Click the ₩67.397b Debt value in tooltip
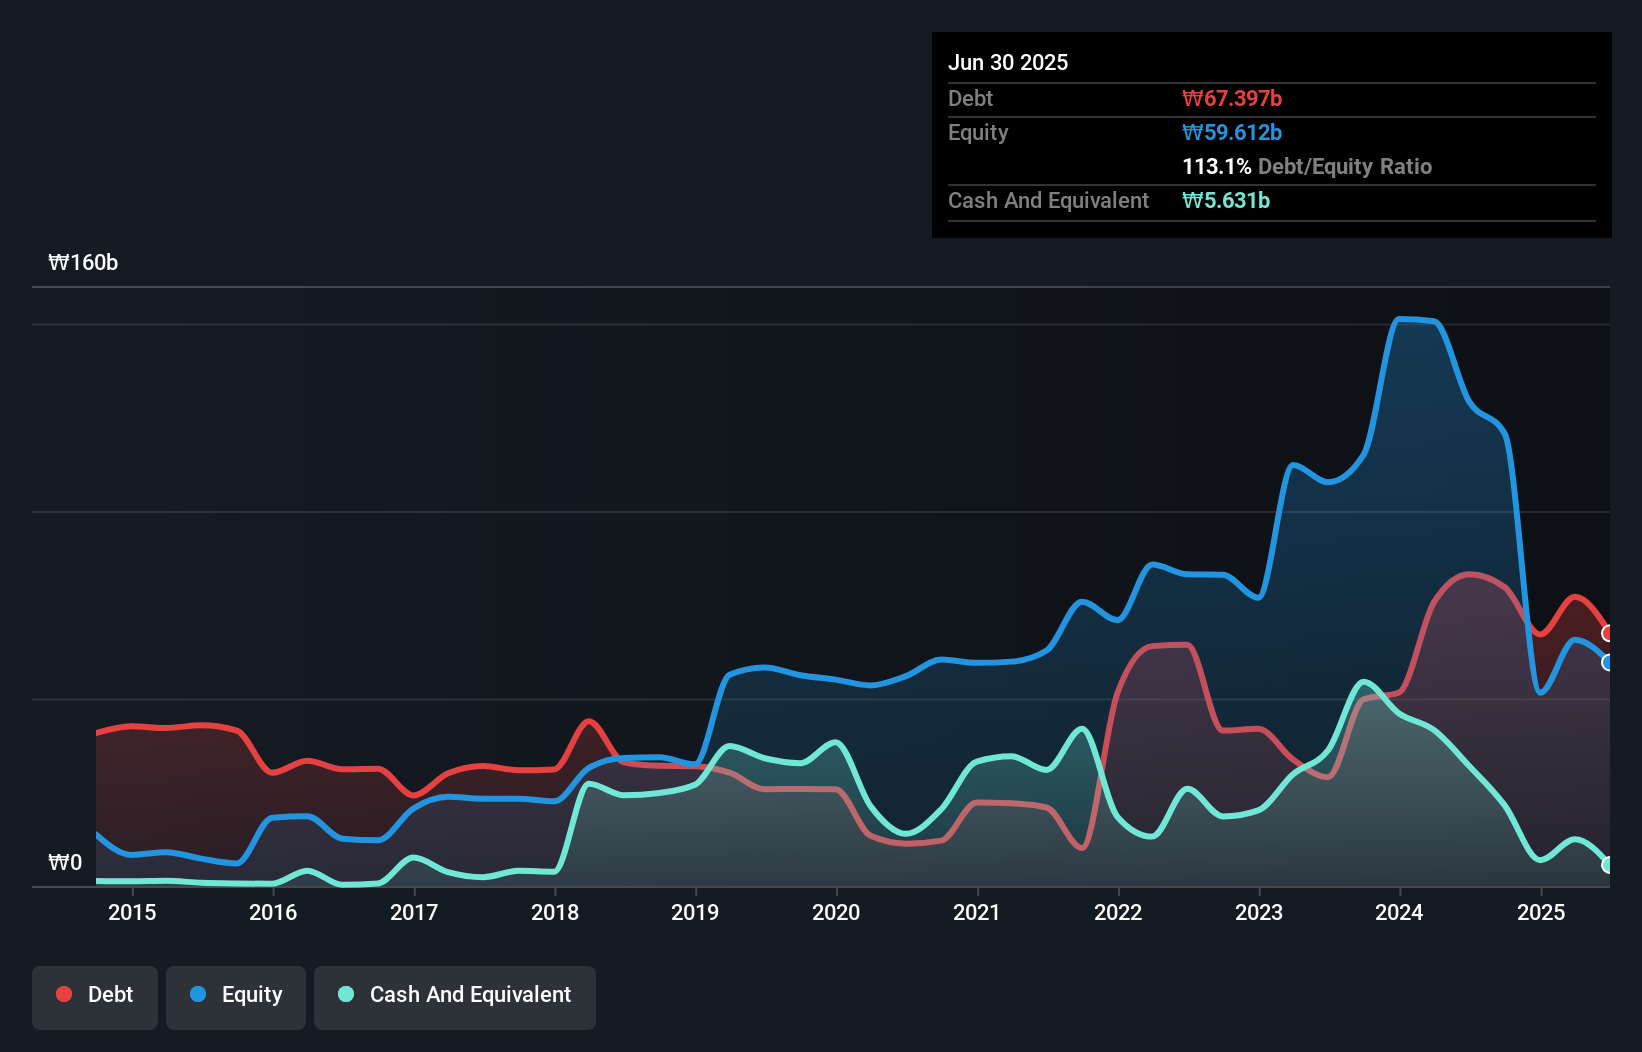 (1232, 98)
